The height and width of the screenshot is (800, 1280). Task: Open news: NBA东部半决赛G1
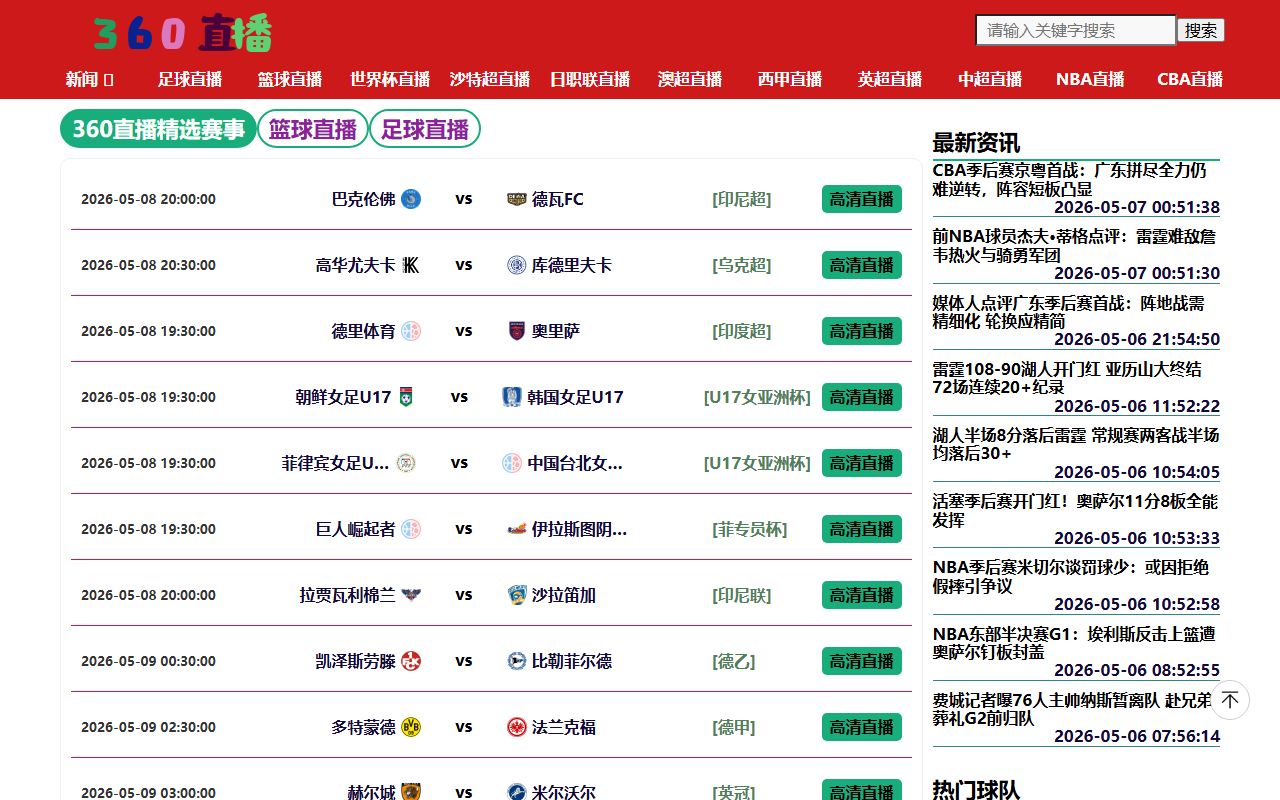(1075, 642)
